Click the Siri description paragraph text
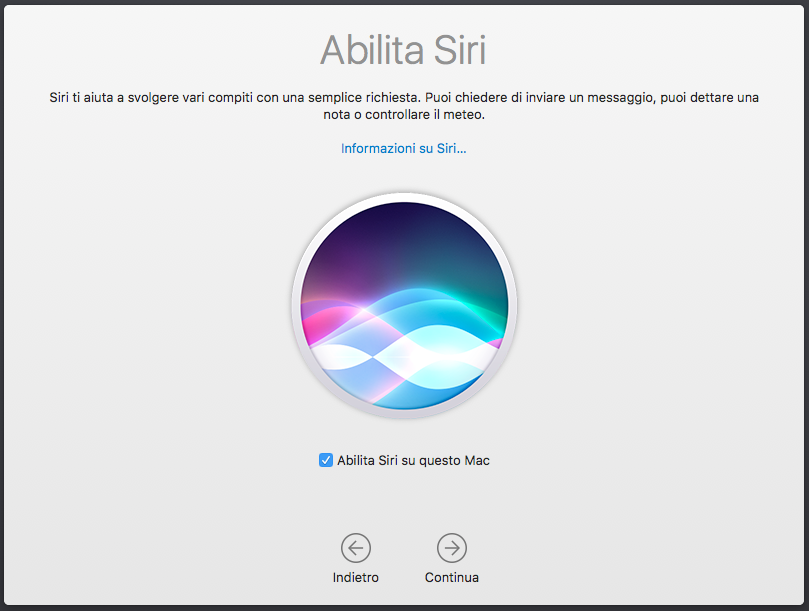809x611 pixels. 404,106
